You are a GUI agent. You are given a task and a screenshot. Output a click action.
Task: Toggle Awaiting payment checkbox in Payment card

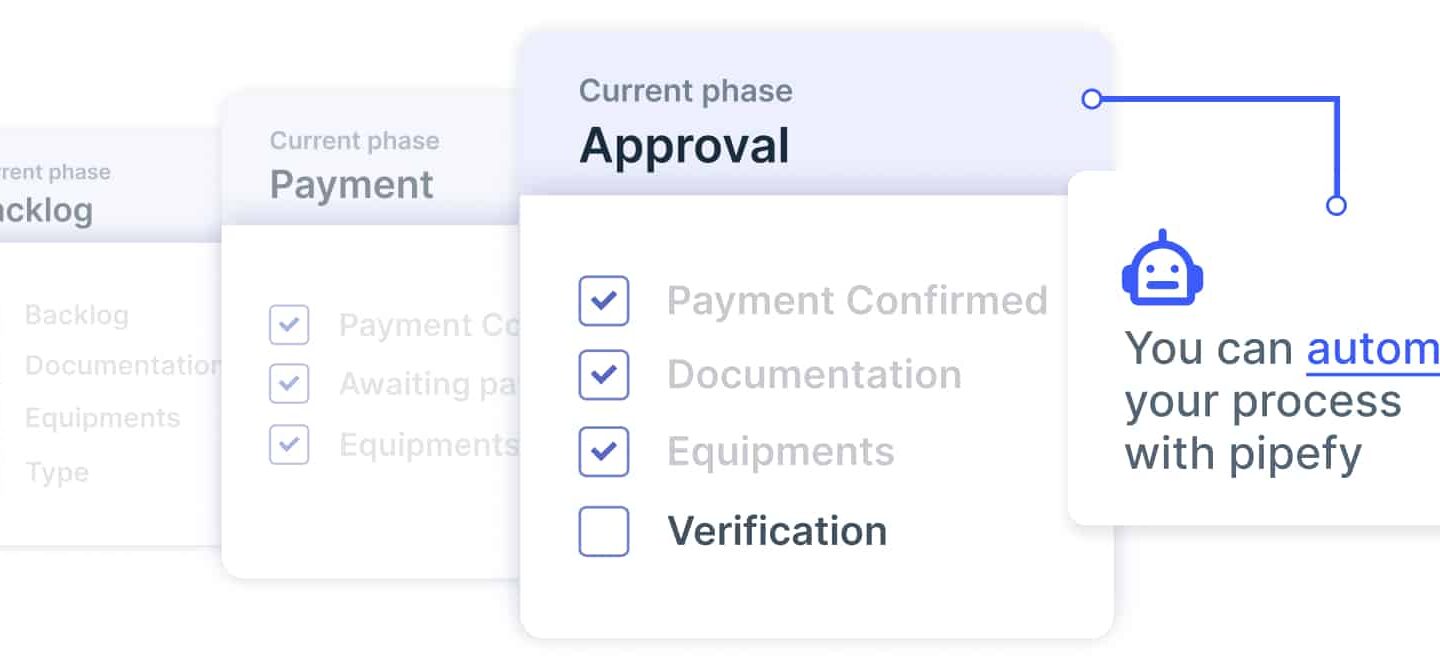pyautogui.click(x=289, y=384)
